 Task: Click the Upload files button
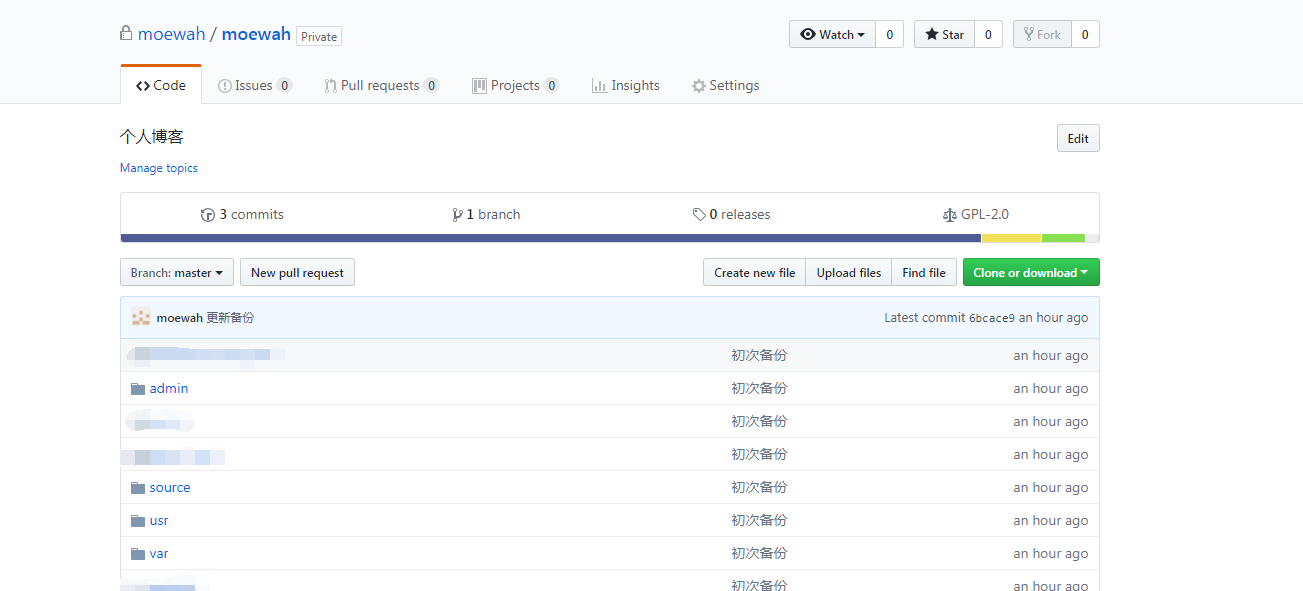pos(849,272)
